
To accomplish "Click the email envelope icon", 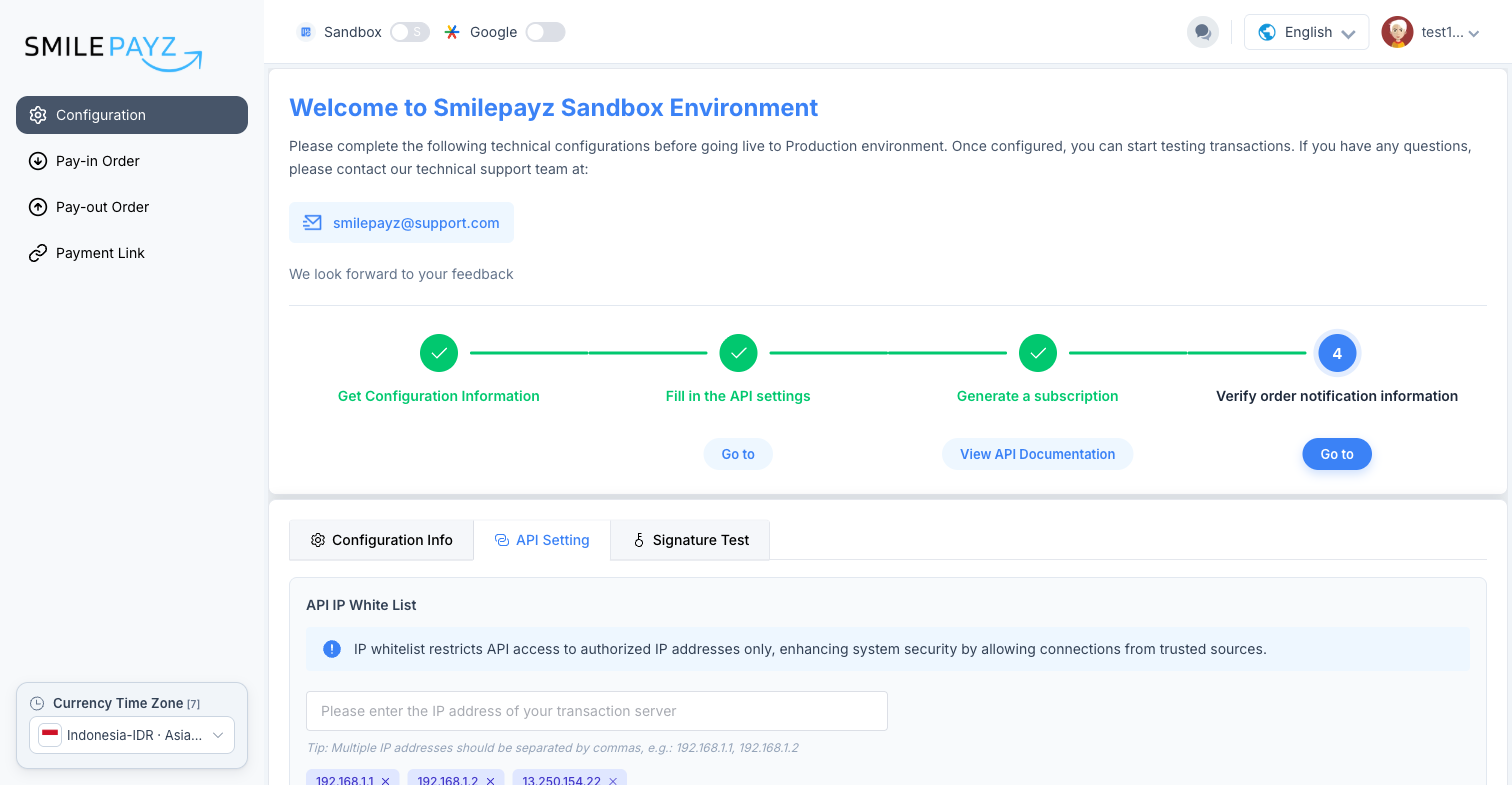I will pyautogui.click(x=313, y=223).
